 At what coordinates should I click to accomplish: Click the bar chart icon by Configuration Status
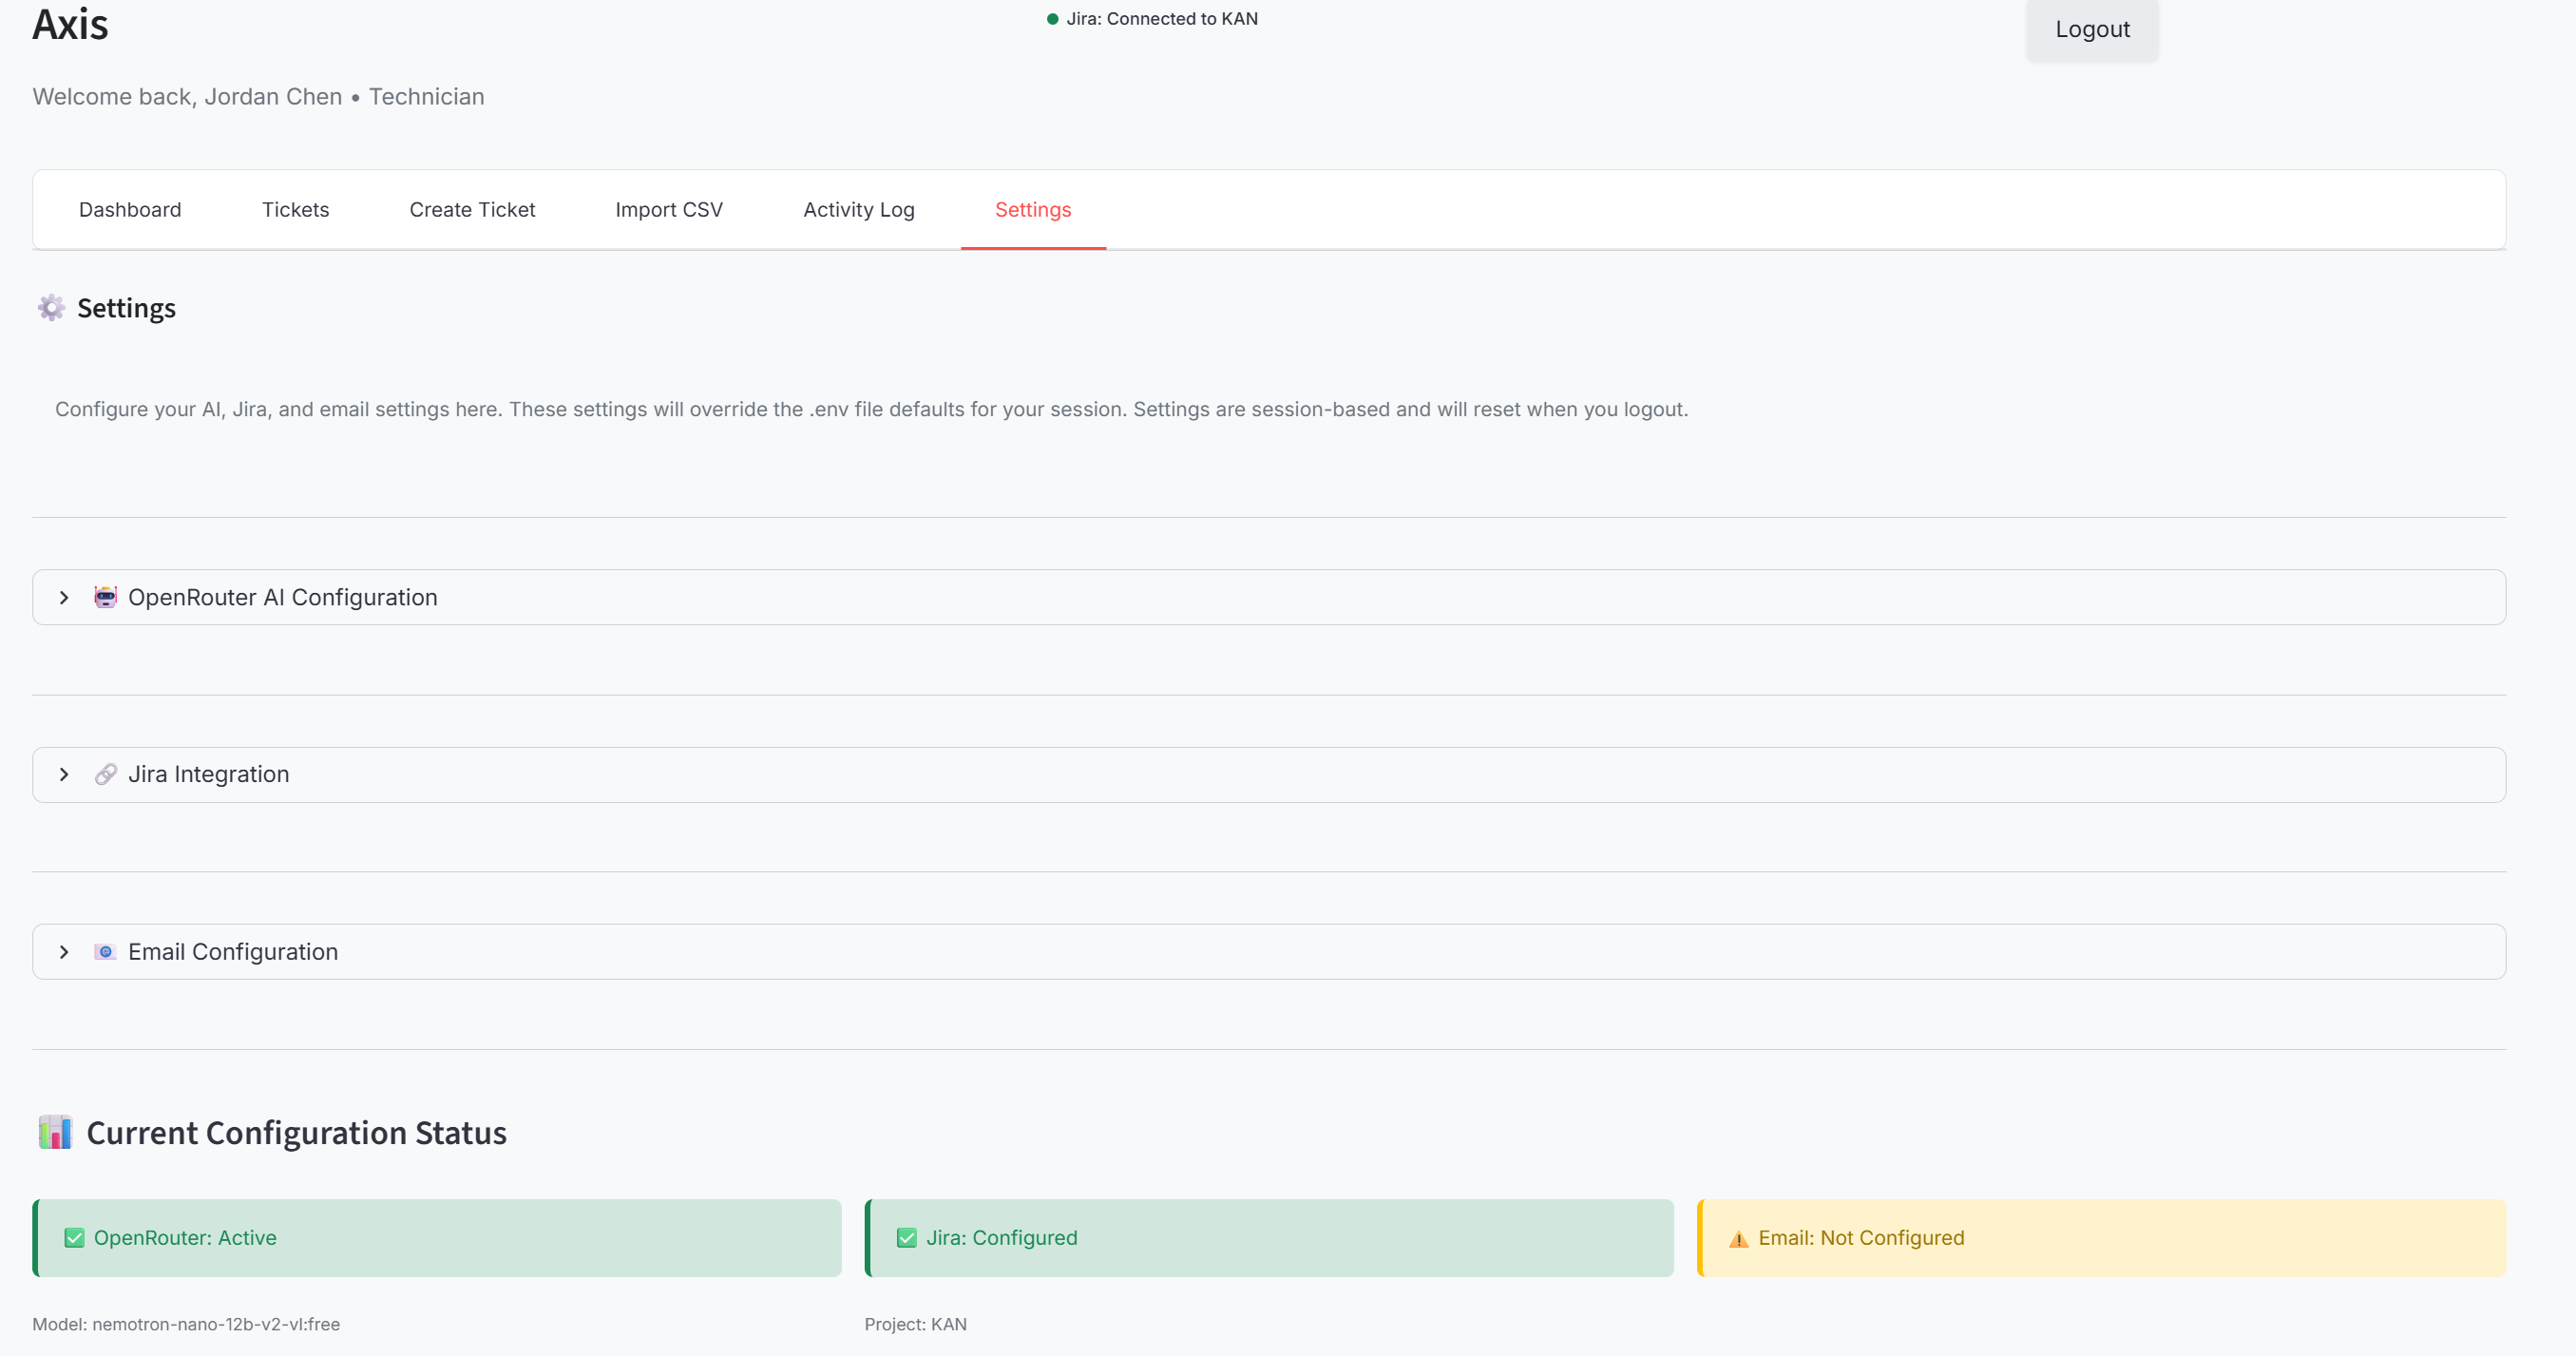(x=55, y=1133)
